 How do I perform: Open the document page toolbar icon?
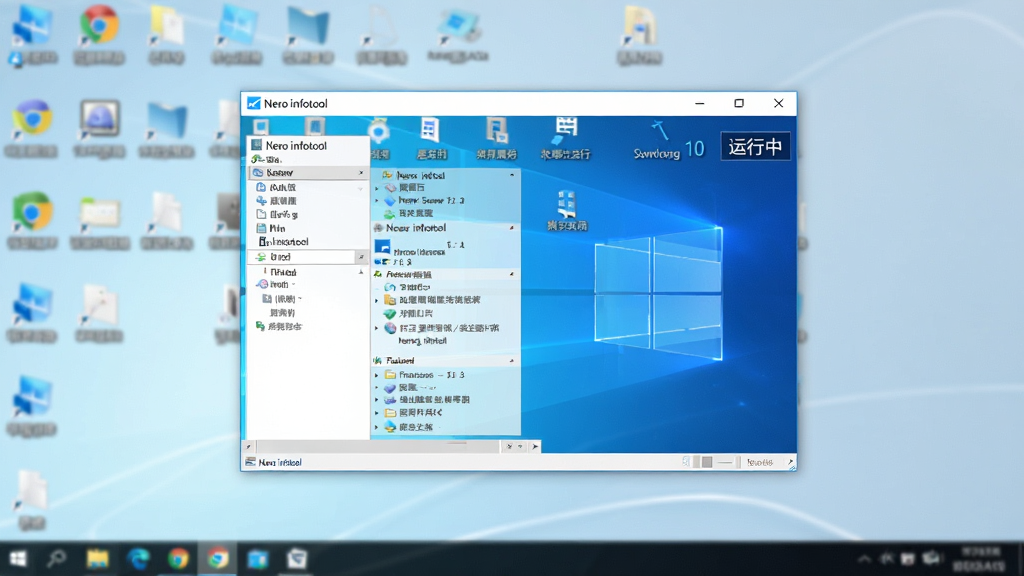[430, 130]
